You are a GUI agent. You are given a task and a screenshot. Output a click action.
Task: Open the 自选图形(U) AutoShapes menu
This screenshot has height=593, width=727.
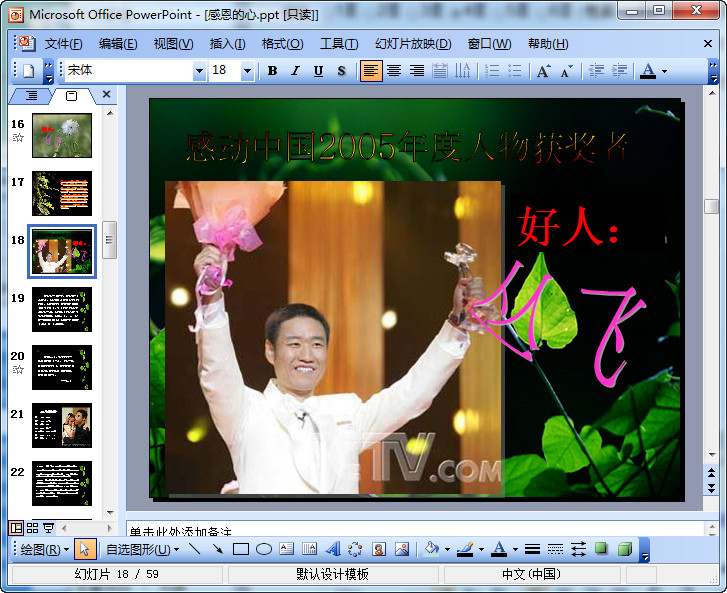[142, 550]
